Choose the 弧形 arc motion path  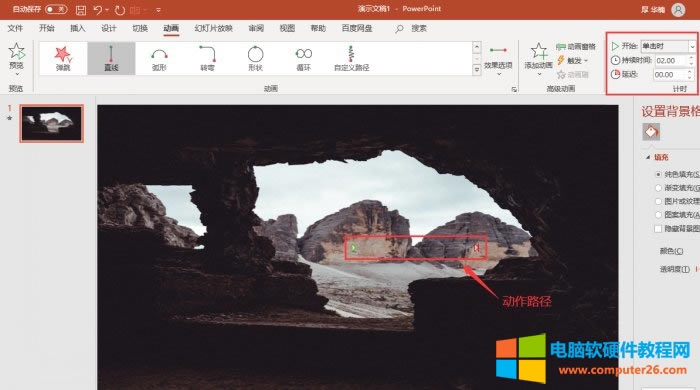pyautogui.click(x=159, y=58)
